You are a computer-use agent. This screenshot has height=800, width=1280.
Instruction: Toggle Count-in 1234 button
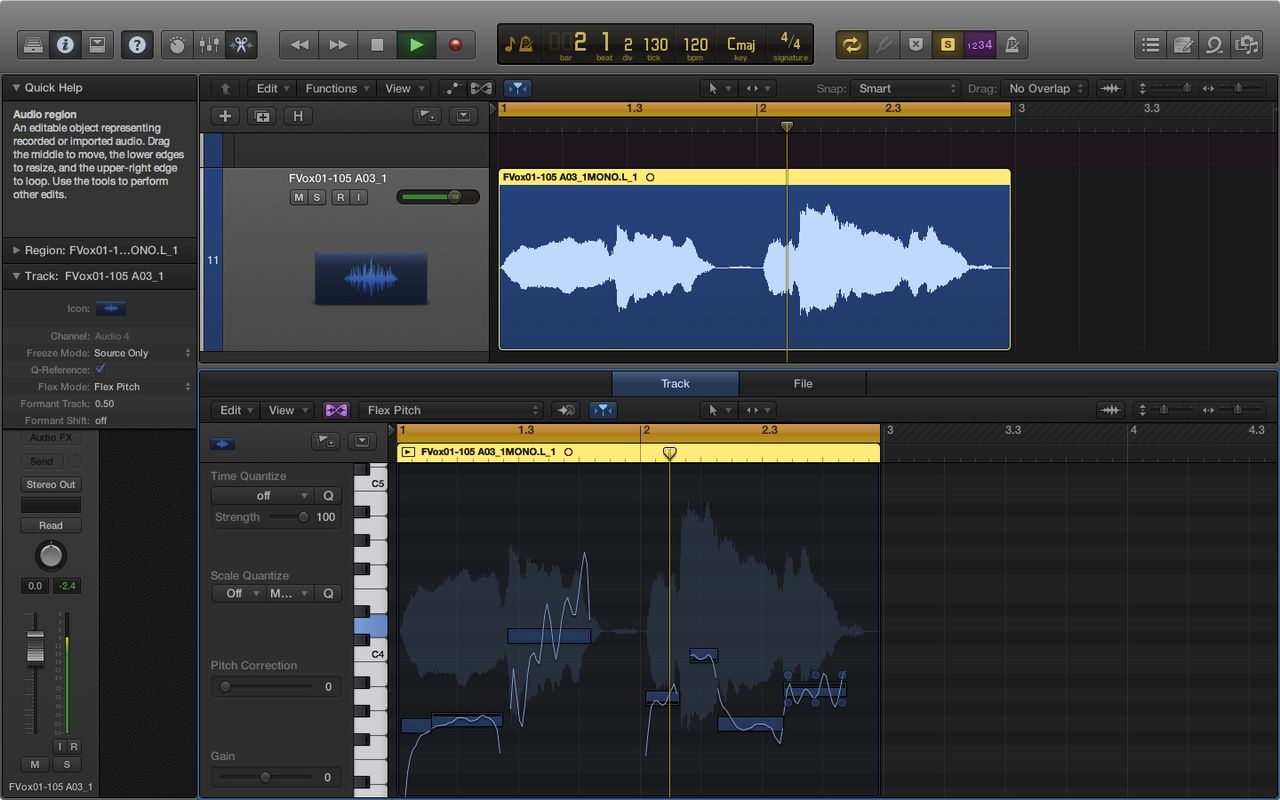tap(979, 44)
